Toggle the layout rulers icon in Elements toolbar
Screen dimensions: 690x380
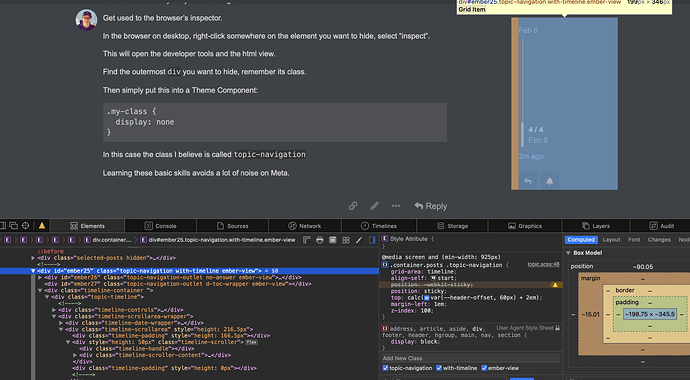coord(307,240)
